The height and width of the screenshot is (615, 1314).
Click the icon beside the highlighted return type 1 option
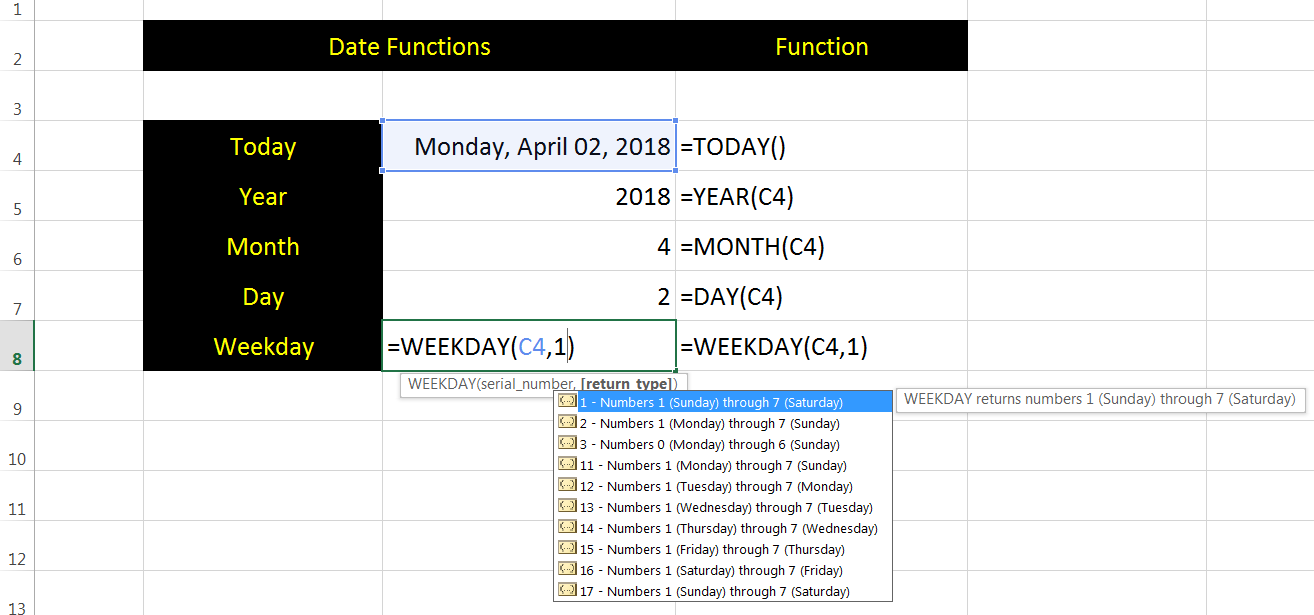(x=567, y=402)
